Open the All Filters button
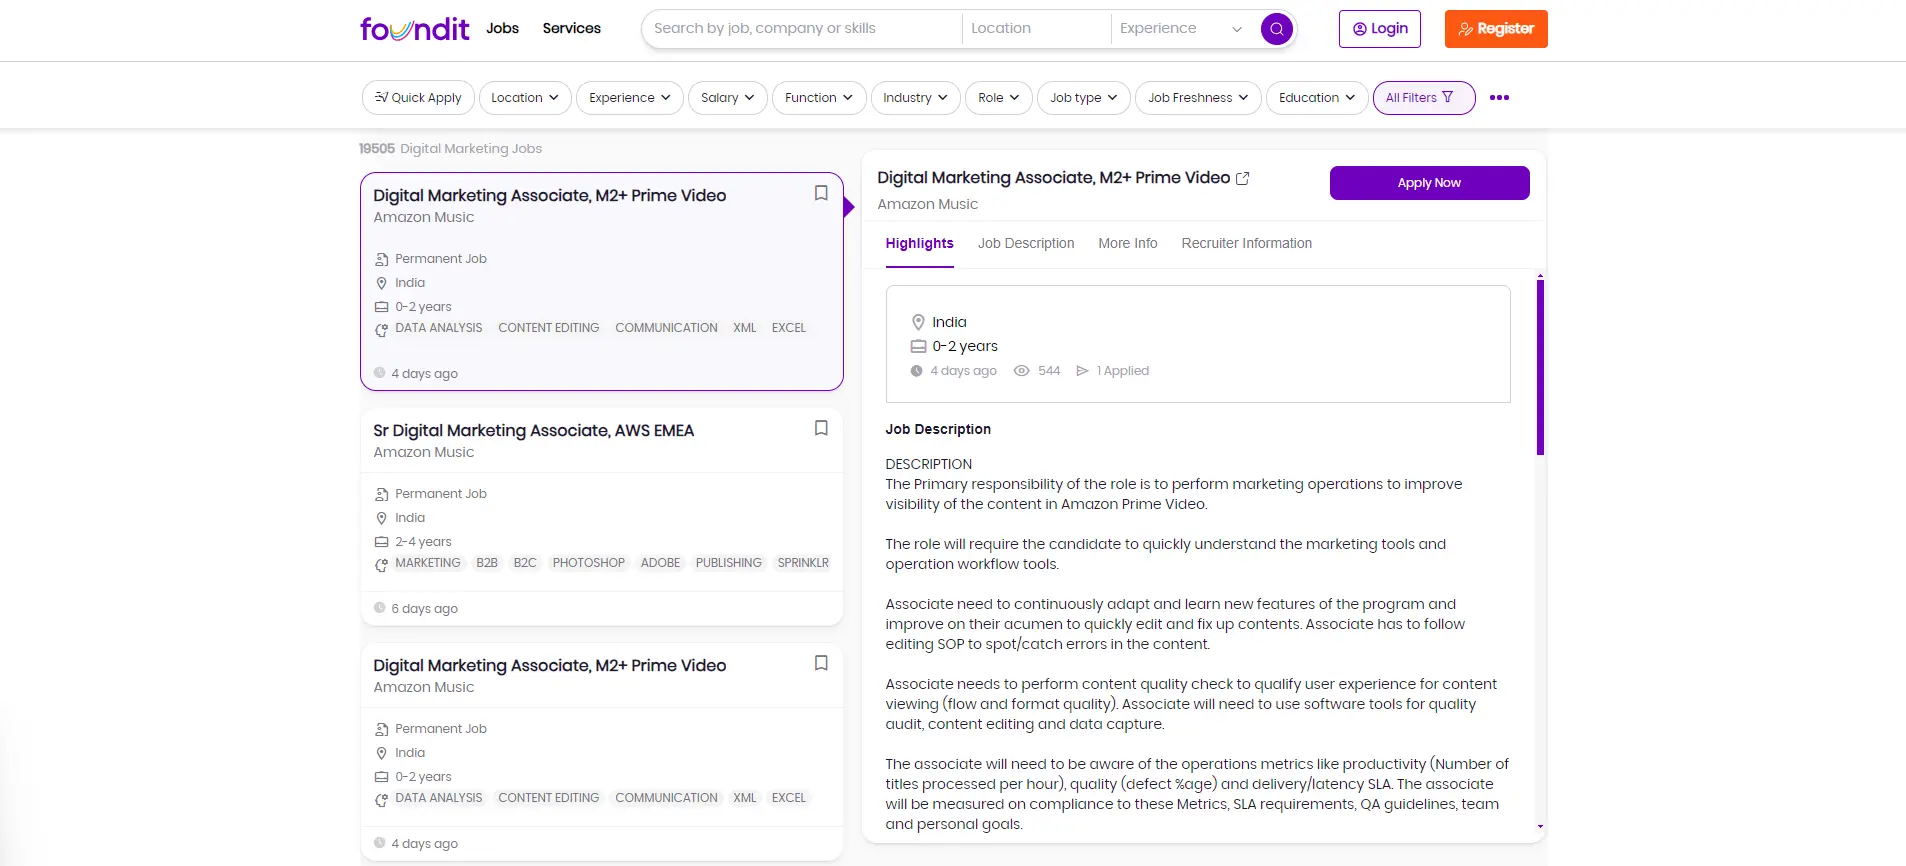The width and height of the screenshot is (1906, 866). 1423,98
